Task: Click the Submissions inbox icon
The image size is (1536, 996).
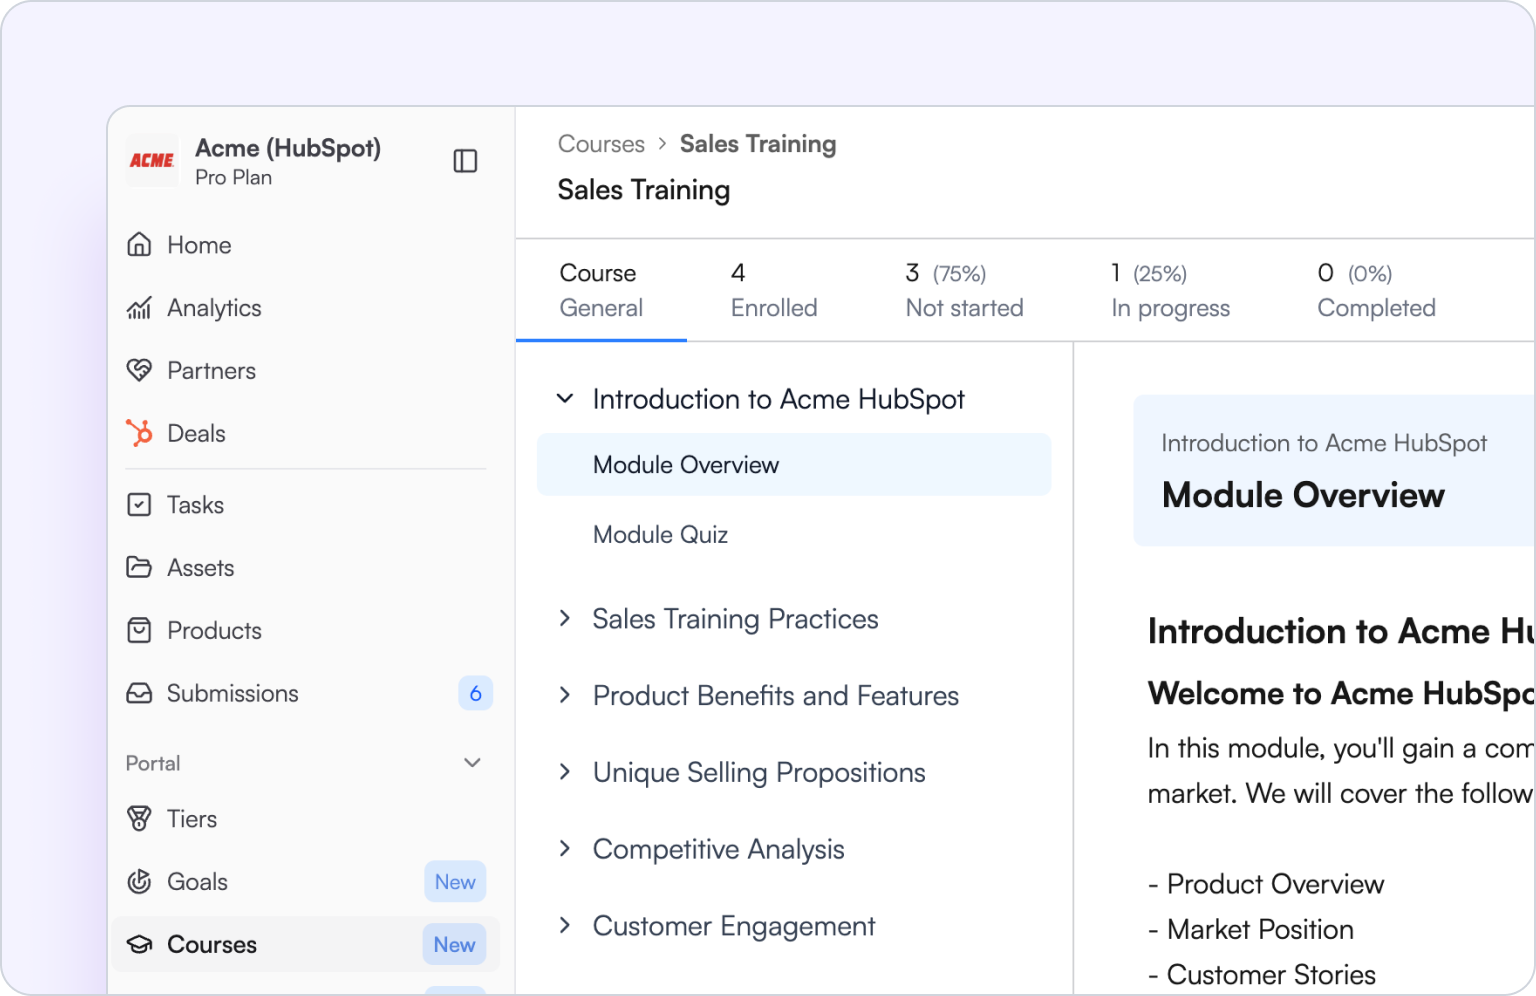Action: (140, 693)
